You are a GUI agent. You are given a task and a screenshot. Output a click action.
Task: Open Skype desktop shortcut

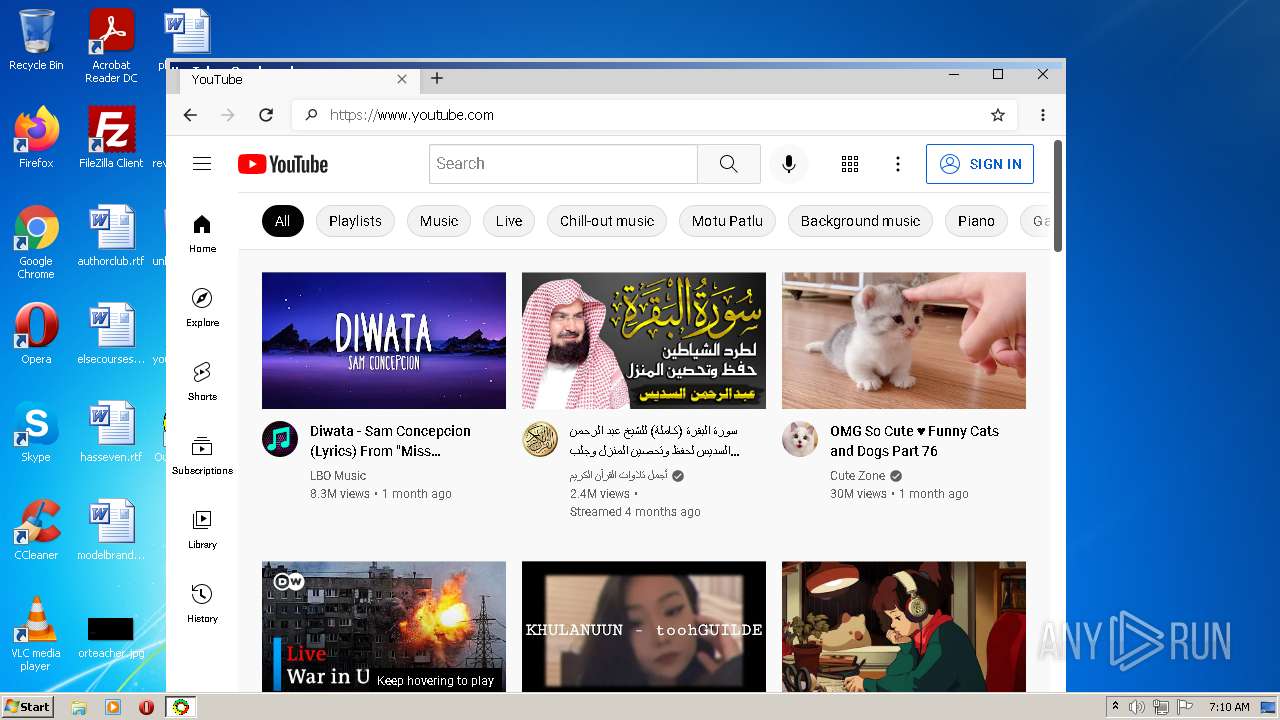pos(36,432)
